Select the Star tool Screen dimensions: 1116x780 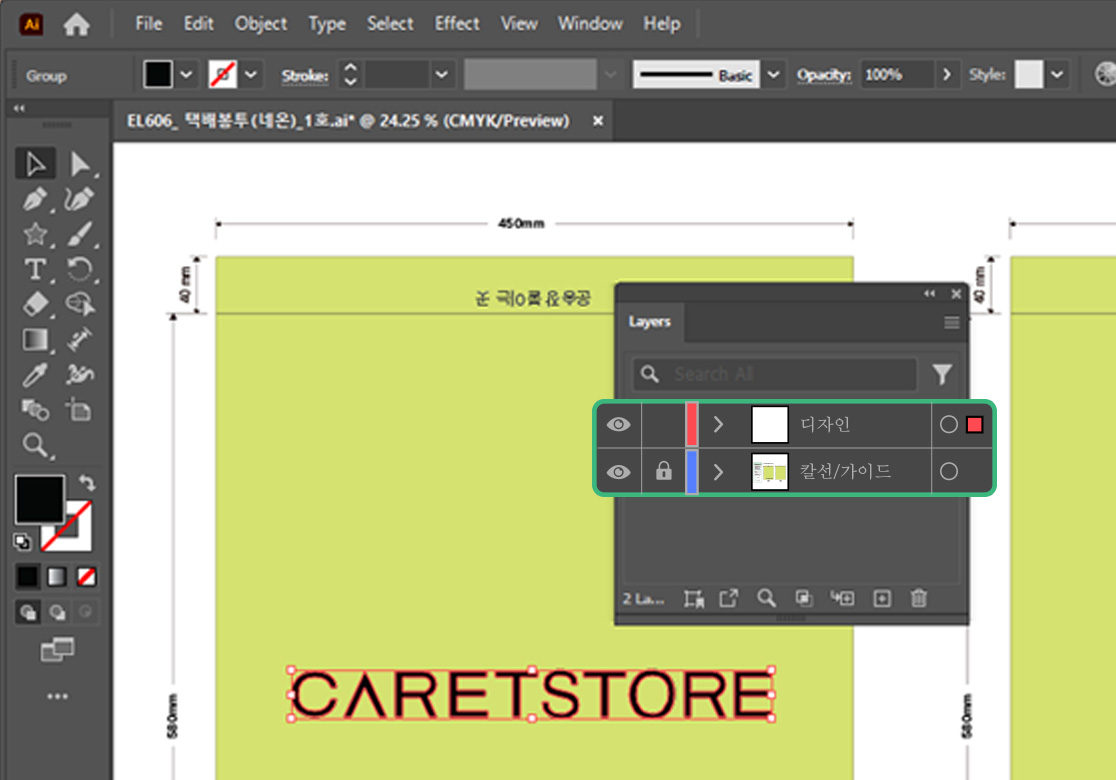pos(35,234)
